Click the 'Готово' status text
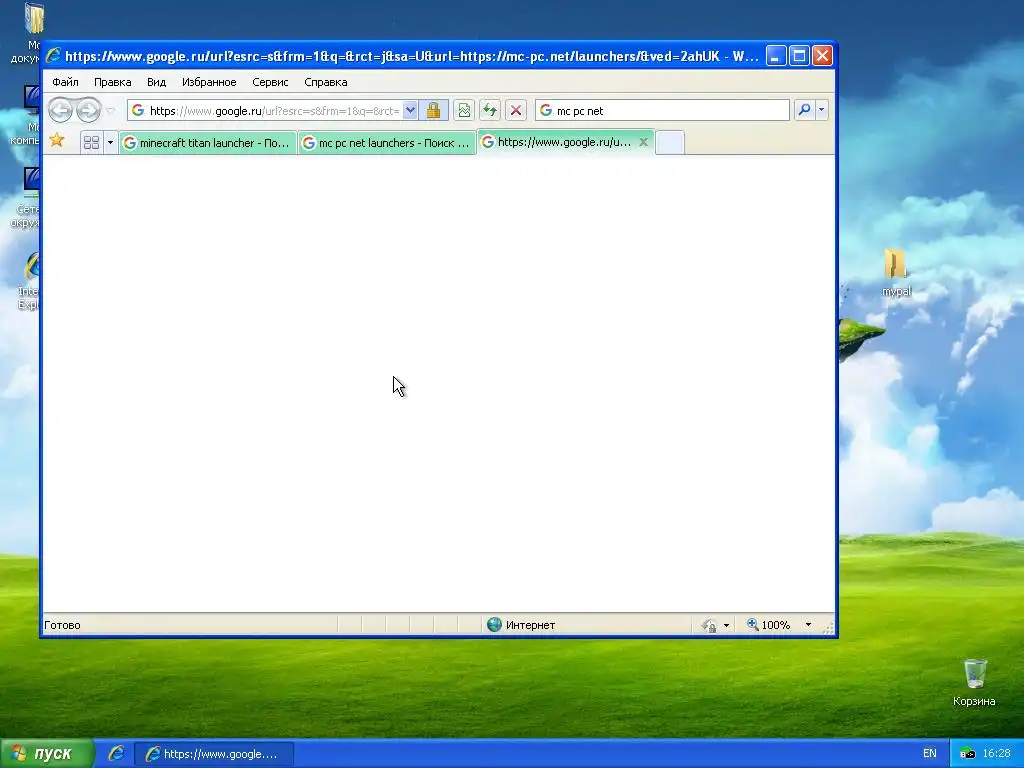 62,625
